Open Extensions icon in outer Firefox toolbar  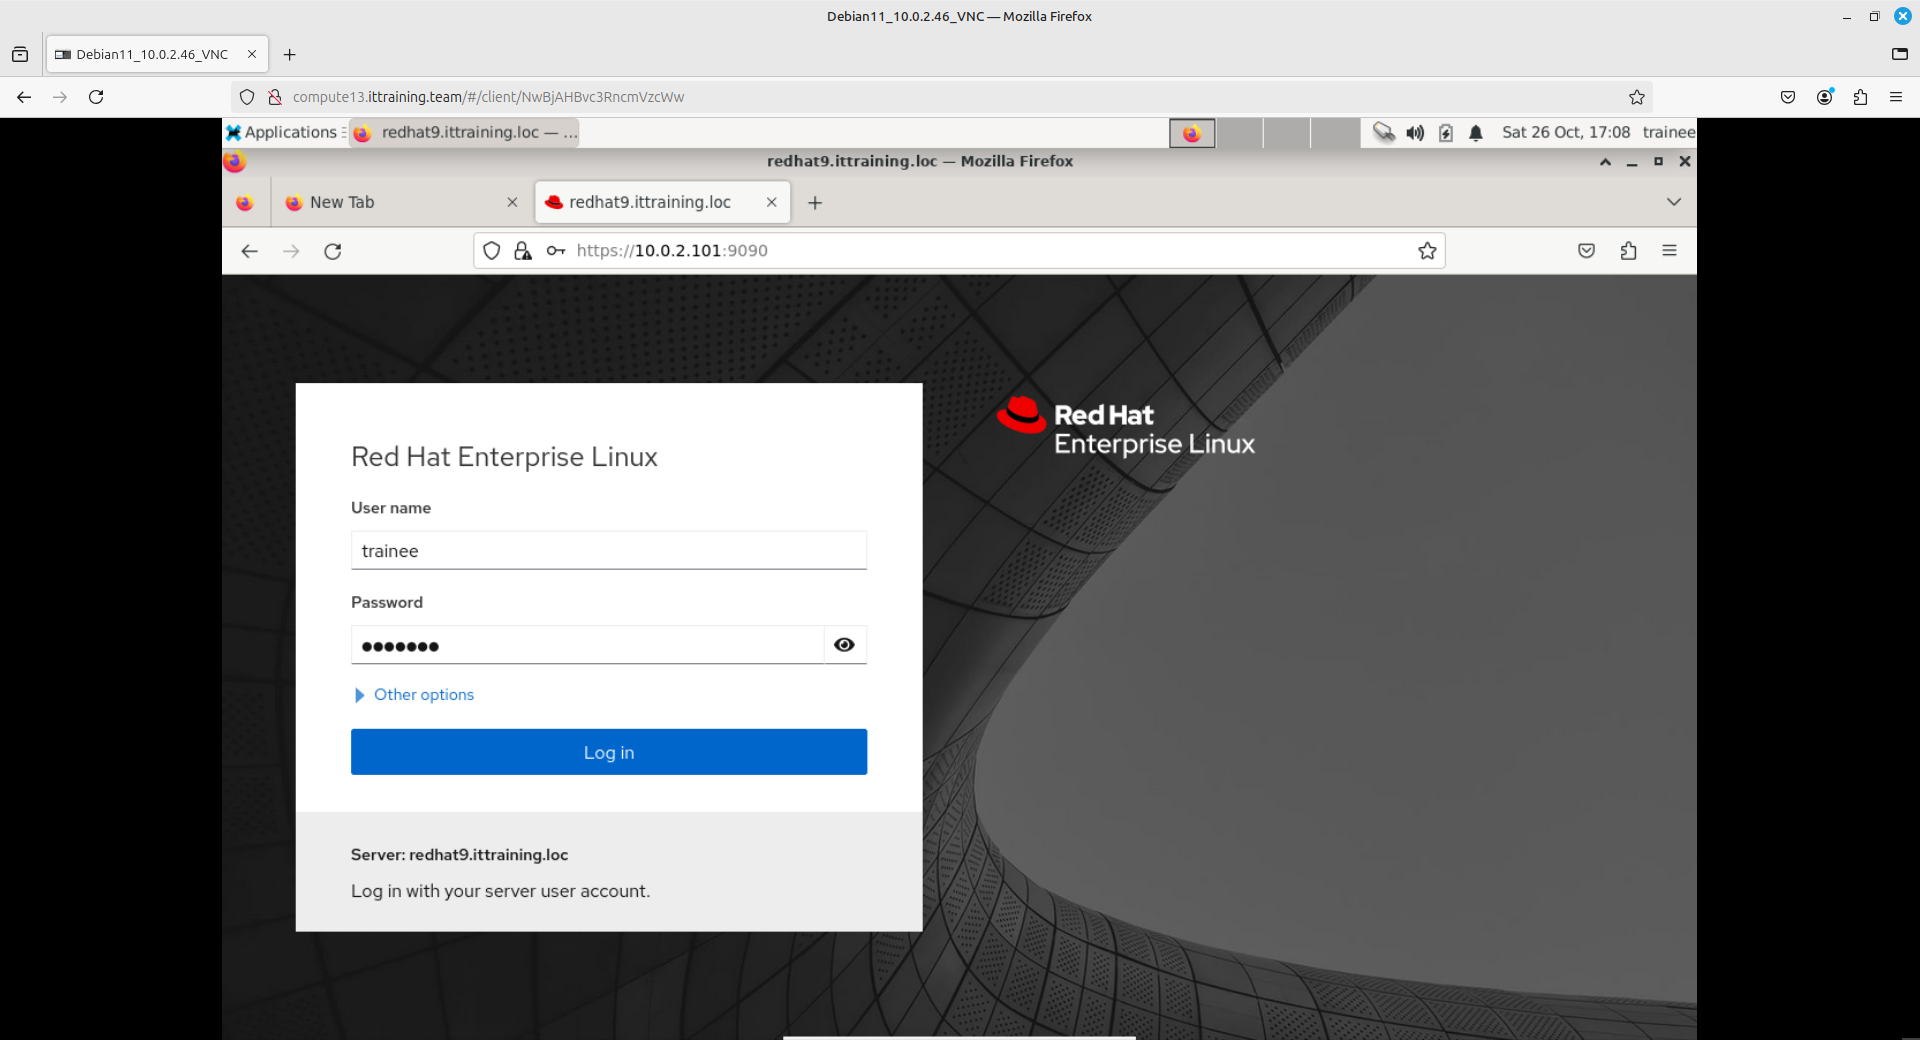point(1860,97)
